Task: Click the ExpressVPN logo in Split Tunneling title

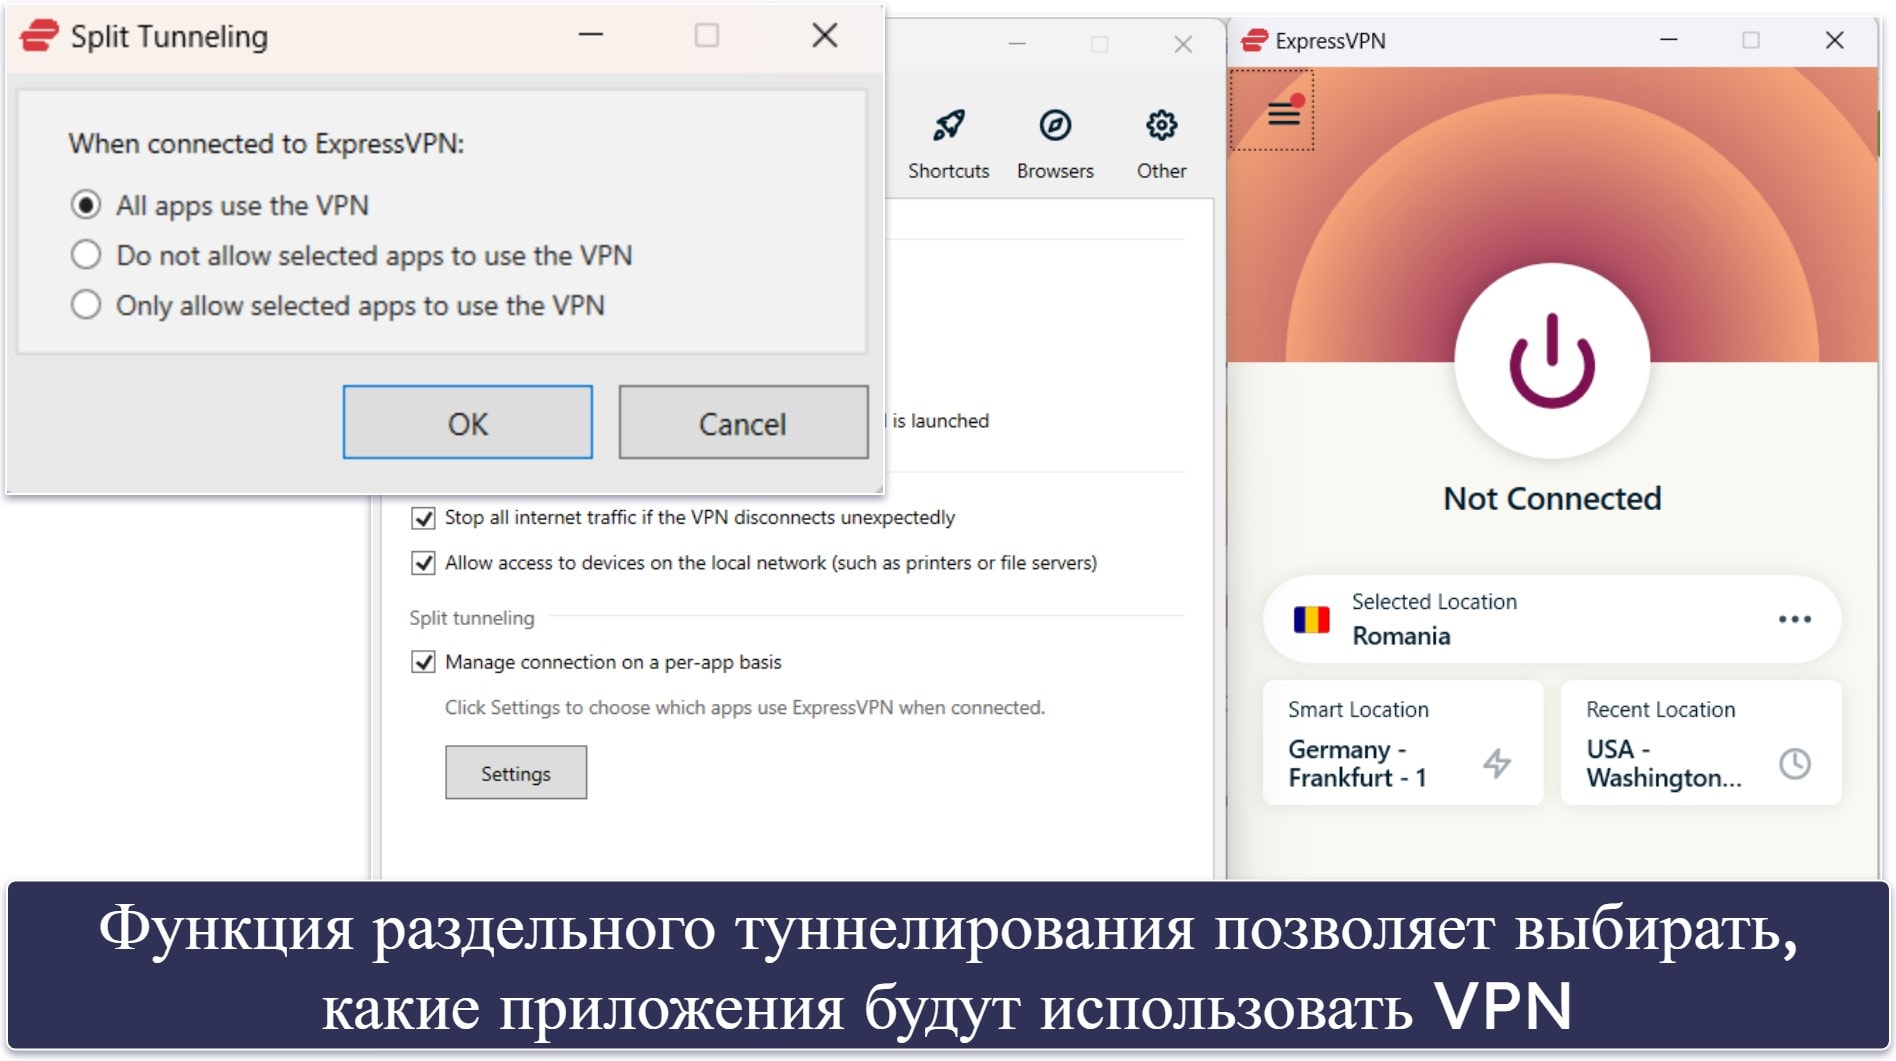Action: point(38,36)
